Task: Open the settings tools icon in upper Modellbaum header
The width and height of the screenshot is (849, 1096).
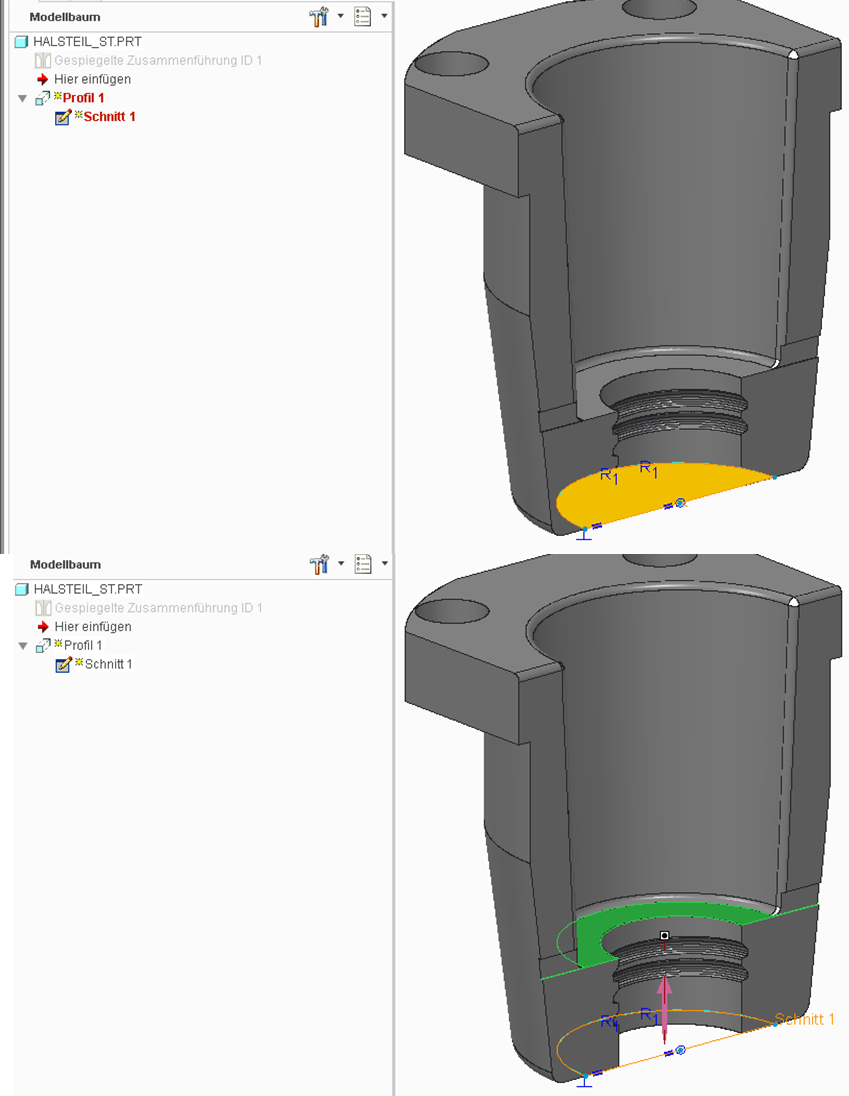Action: coord(319,16)
